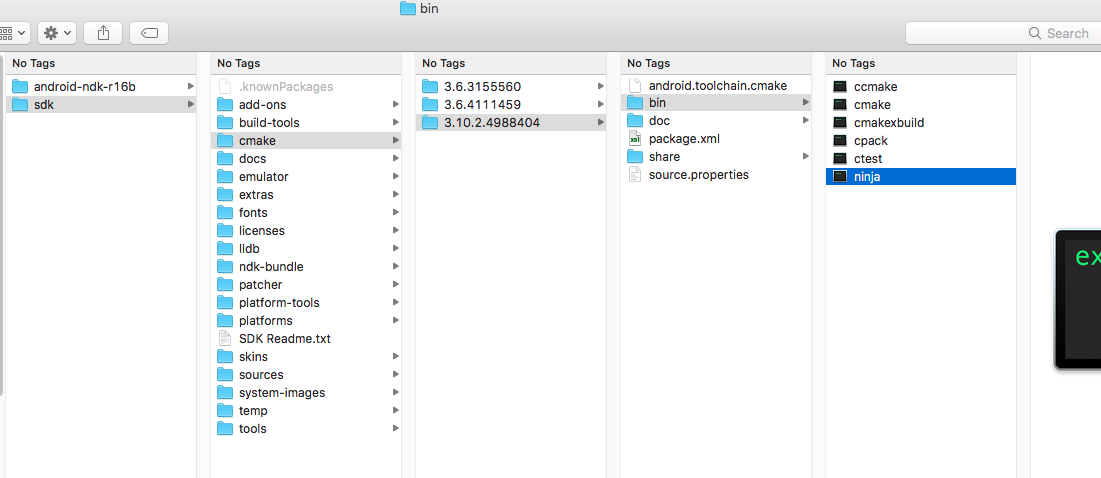Expand the platform-tools folder arrow
The width and height of the screenshot is (1101, 478).
point(396,303)
